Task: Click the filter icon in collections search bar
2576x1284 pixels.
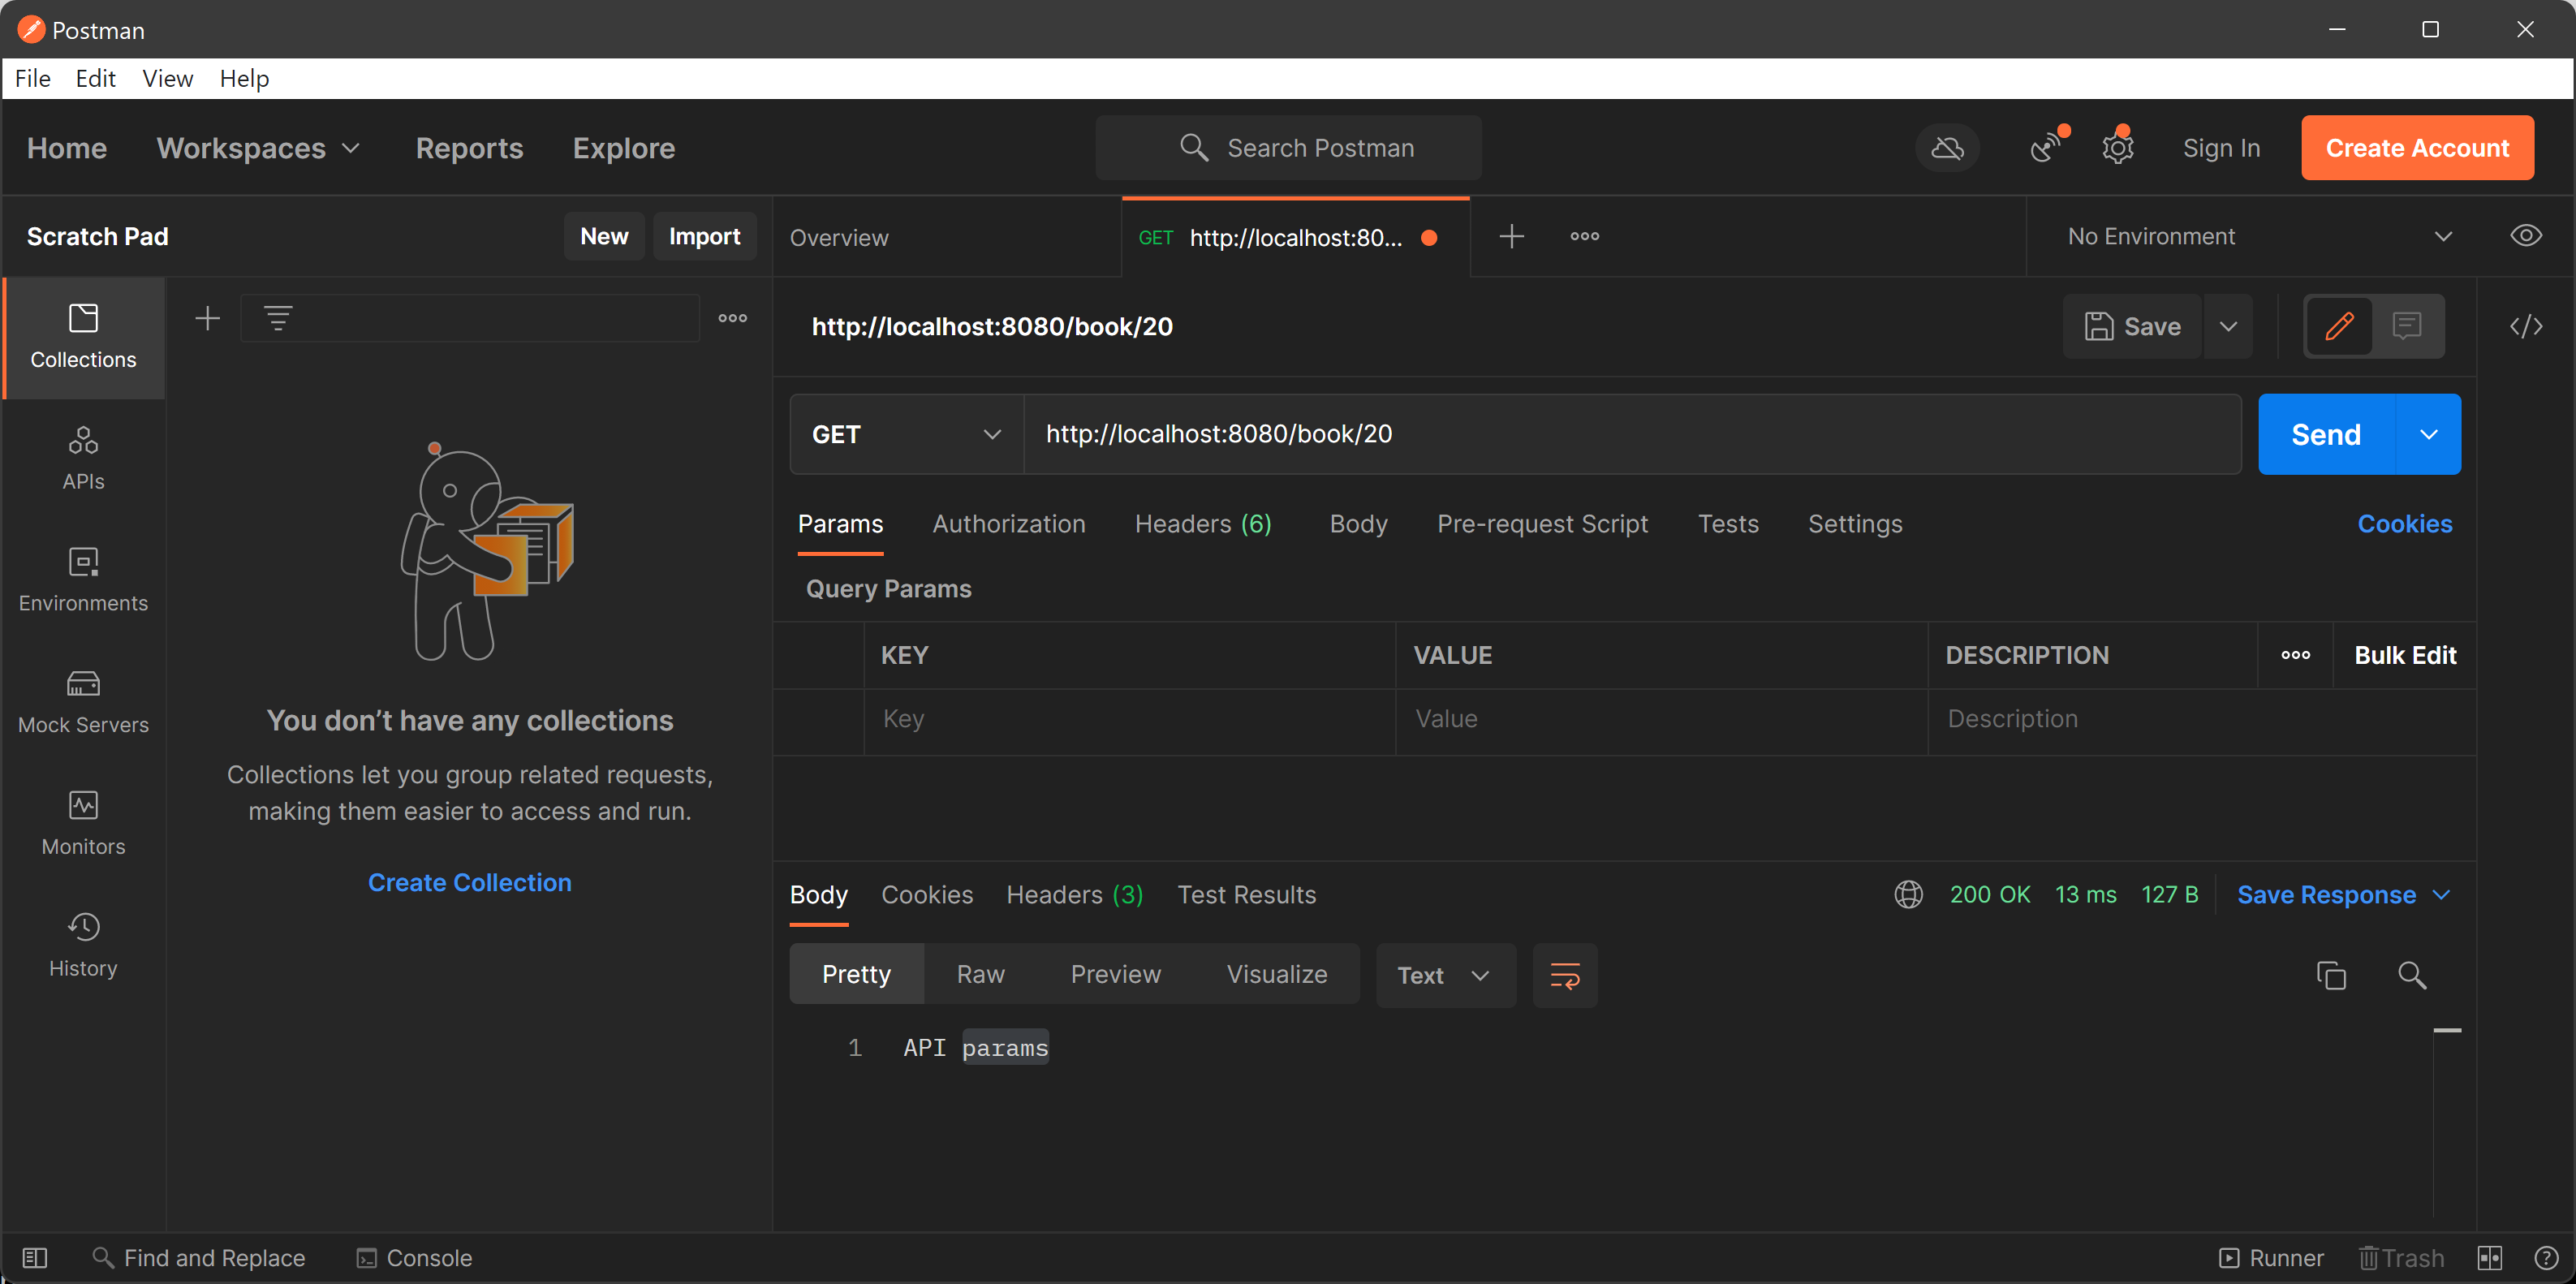Action: coord(278,319)
